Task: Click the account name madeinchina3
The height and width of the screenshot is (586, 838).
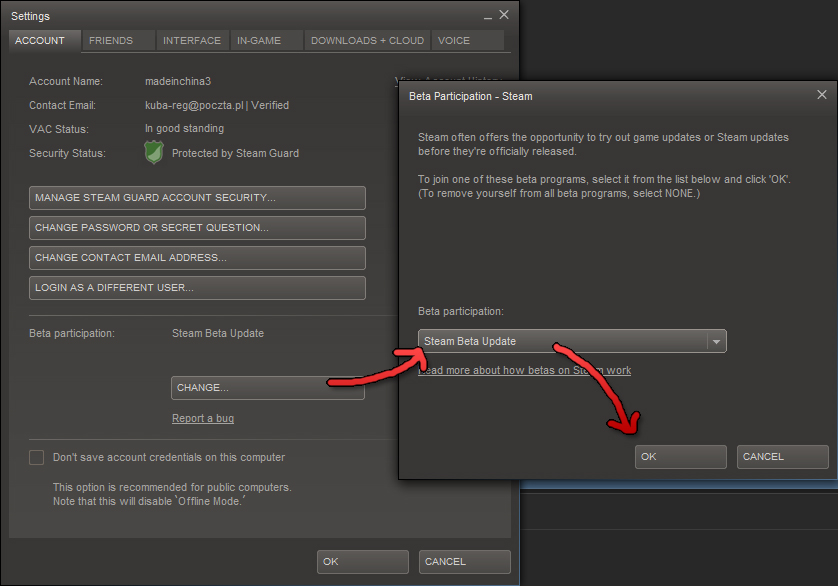Action: pos(178,81)
